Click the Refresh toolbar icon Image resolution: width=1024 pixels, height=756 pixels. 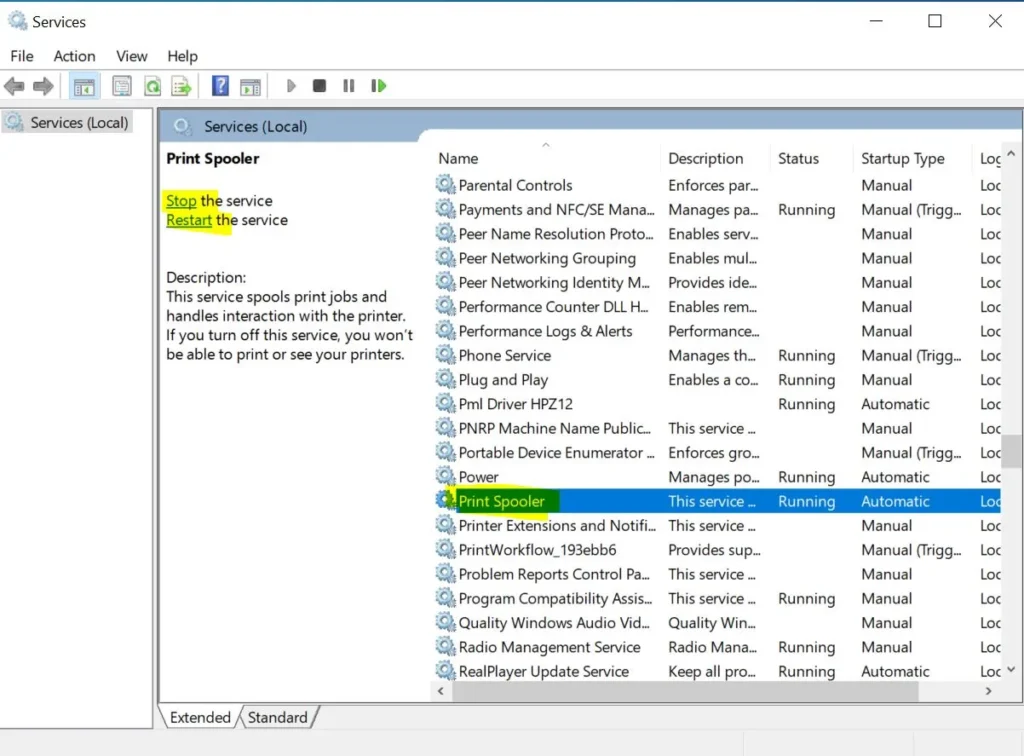[x=153, y=86]
